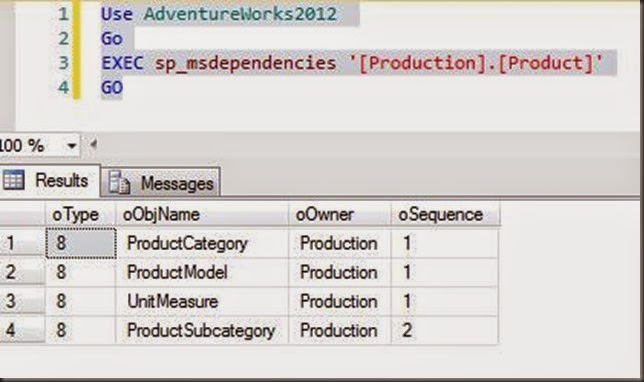Select the ProductCategory cell

click(x=202, y=244)
